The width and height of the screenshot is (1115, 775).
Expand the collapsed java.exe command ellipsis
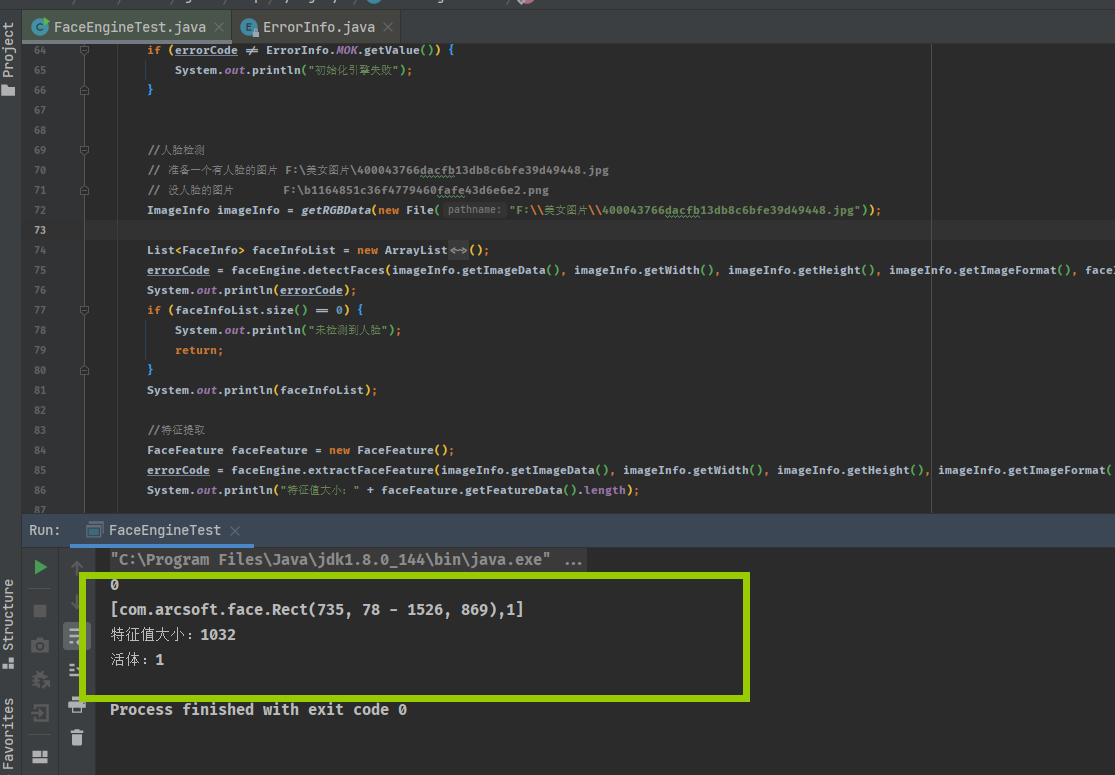[573, 560]
